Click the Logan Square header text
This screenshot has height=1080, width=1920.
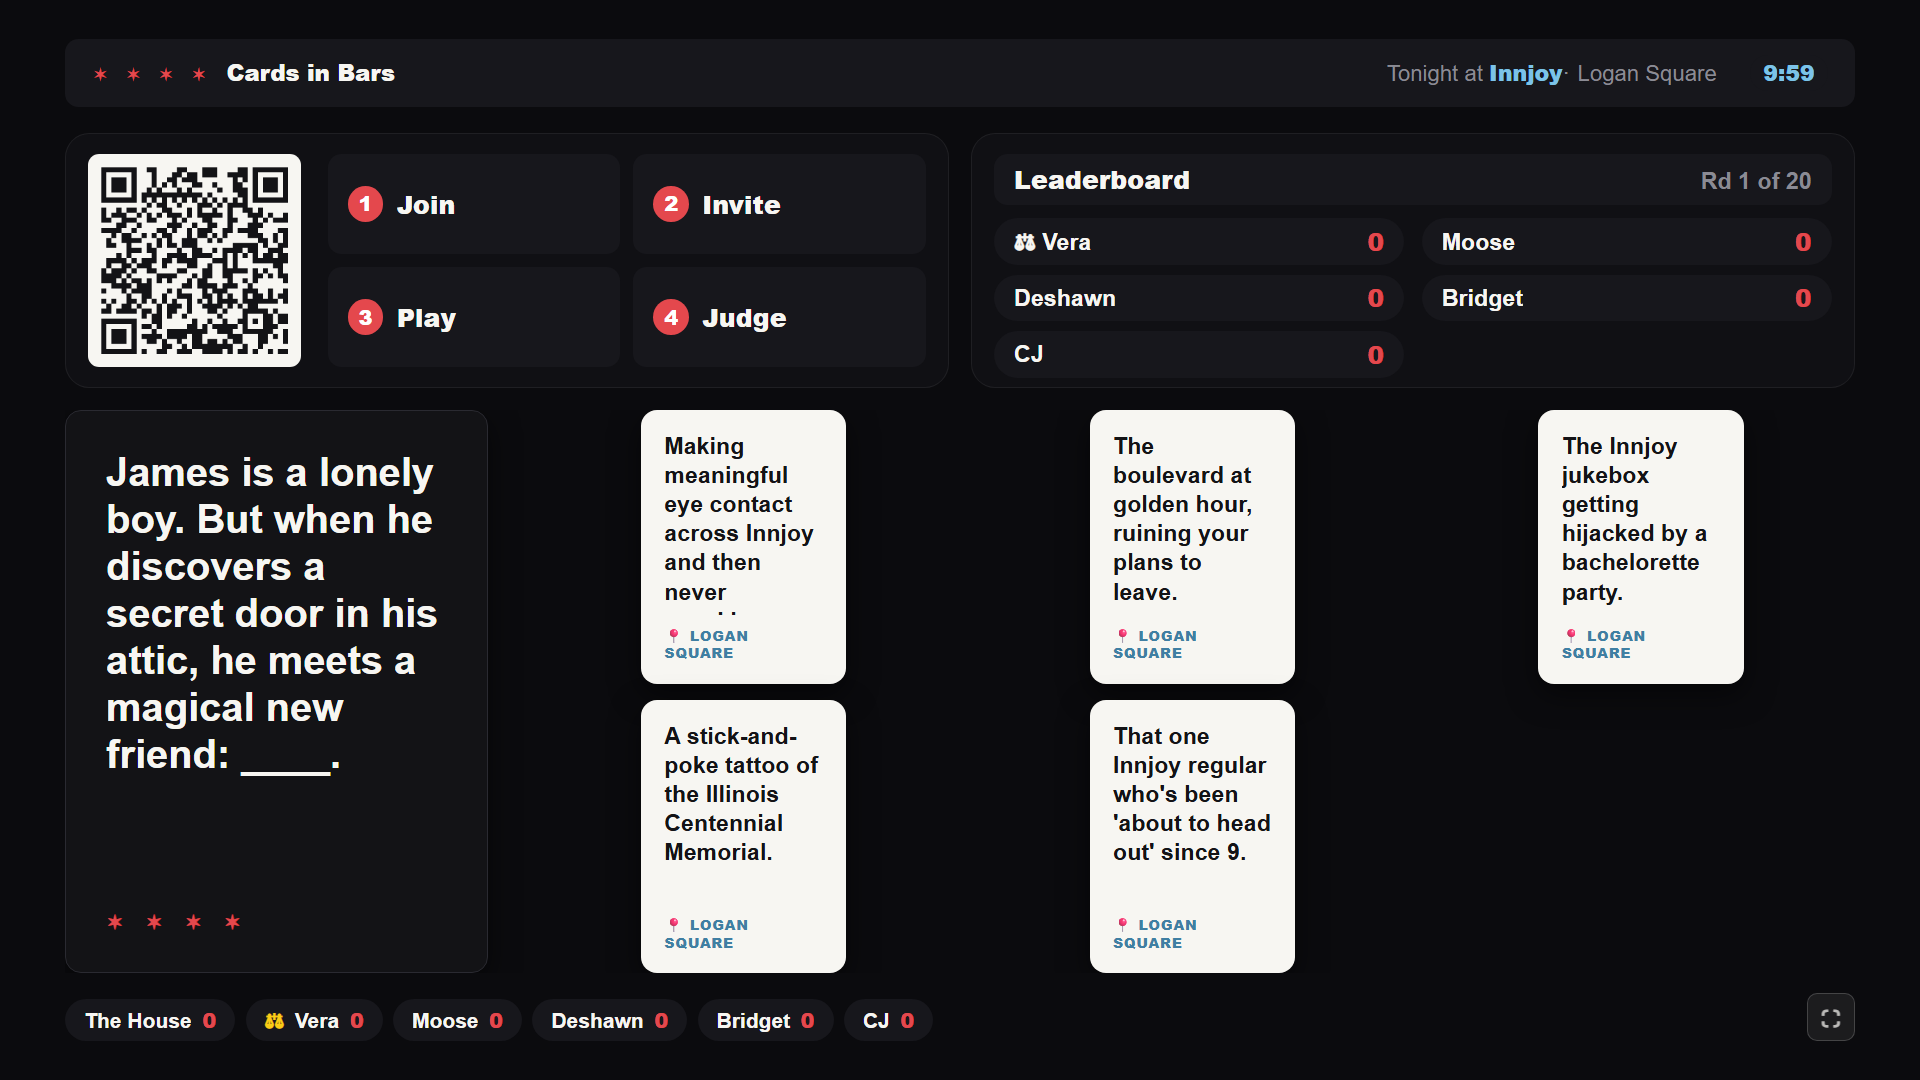(1646, 73)
